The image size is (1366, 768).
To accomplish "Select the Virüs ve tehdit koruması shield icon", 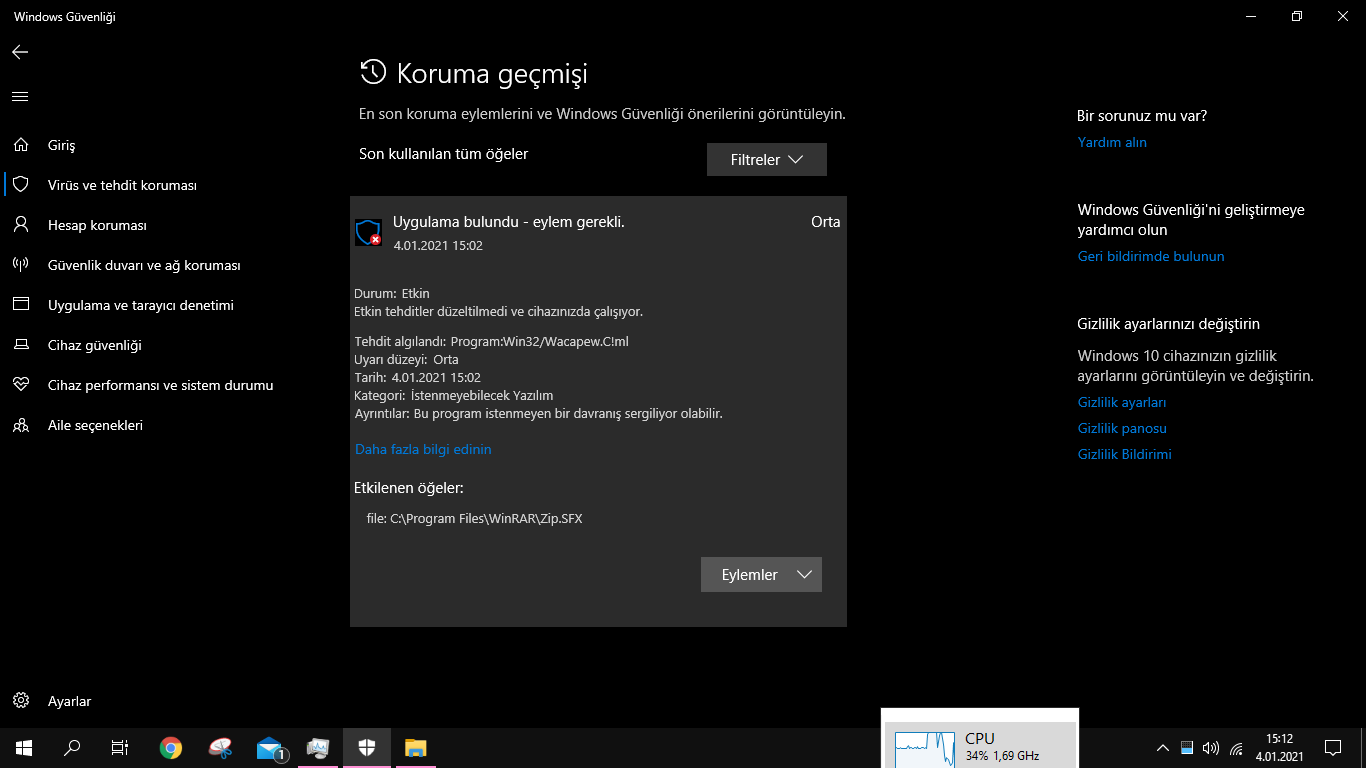I will point(21,185).
